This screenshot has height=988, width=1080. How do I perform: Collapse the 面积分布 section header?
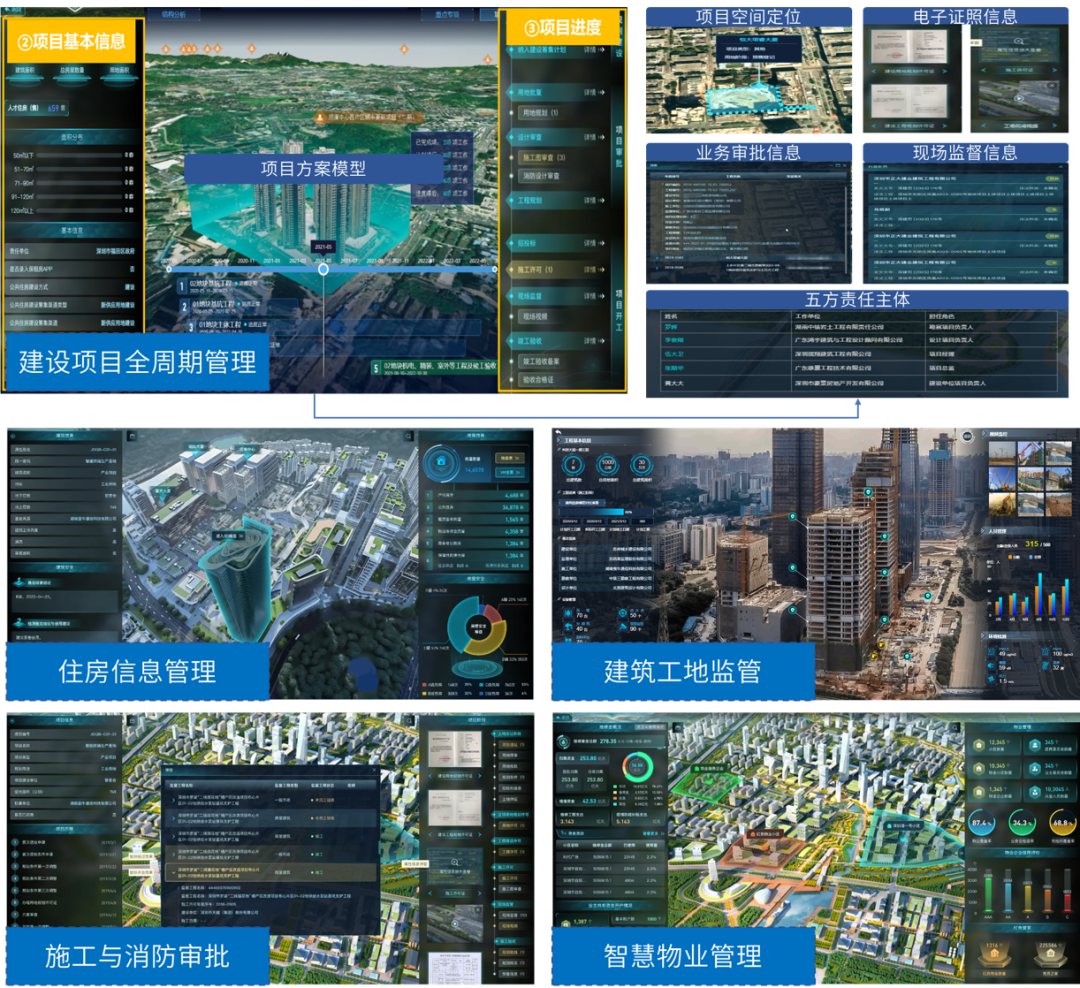[x=72, y=137]
